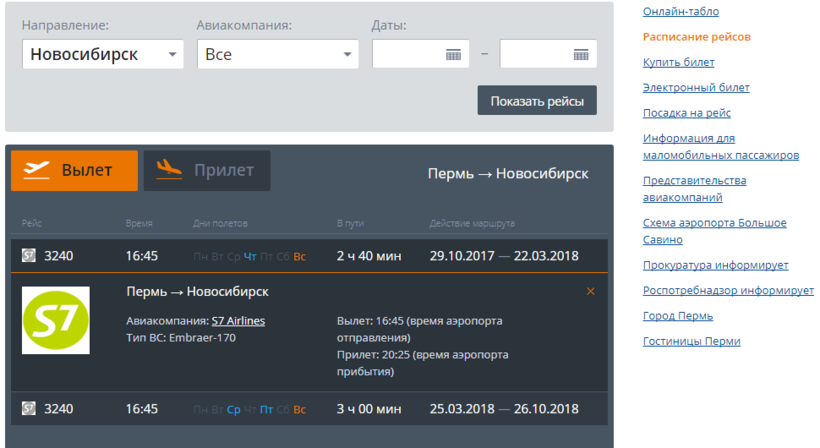
Task: Click the landing plane icon on Прилет tab
Action: click(169, 170)
